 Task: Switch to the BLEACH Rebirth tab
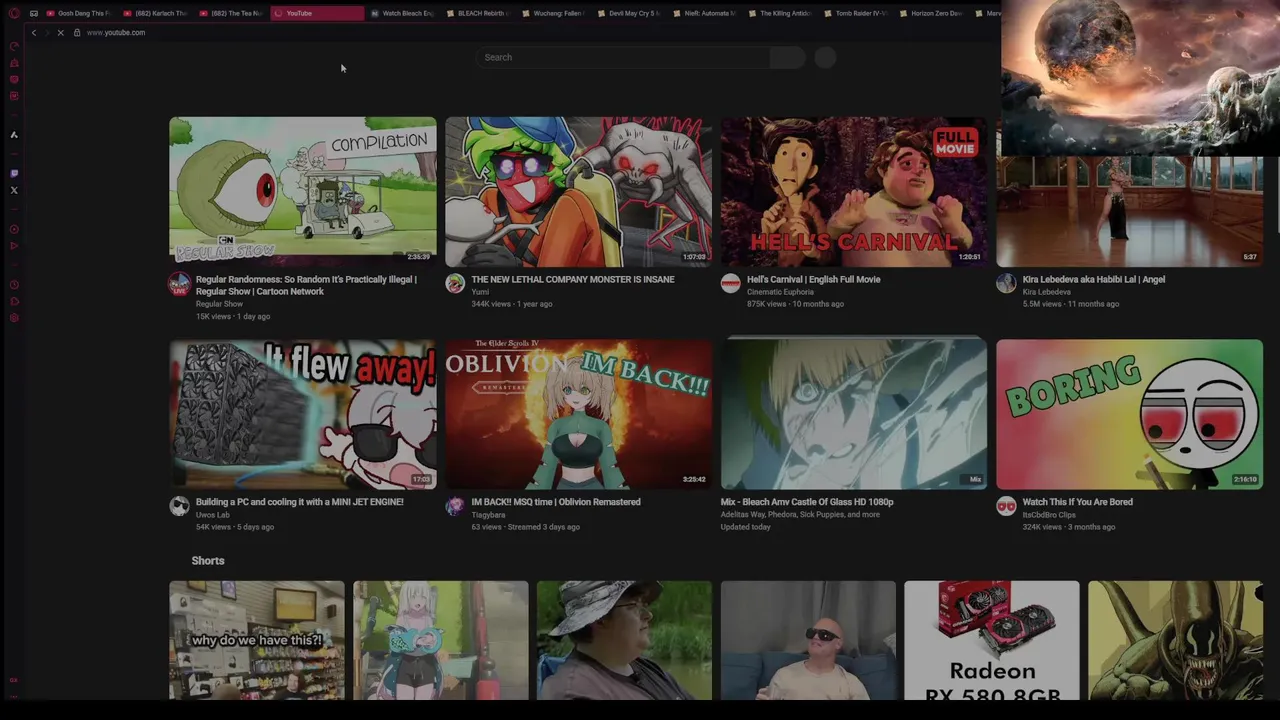pyautogui.click(x=477, y=13)
